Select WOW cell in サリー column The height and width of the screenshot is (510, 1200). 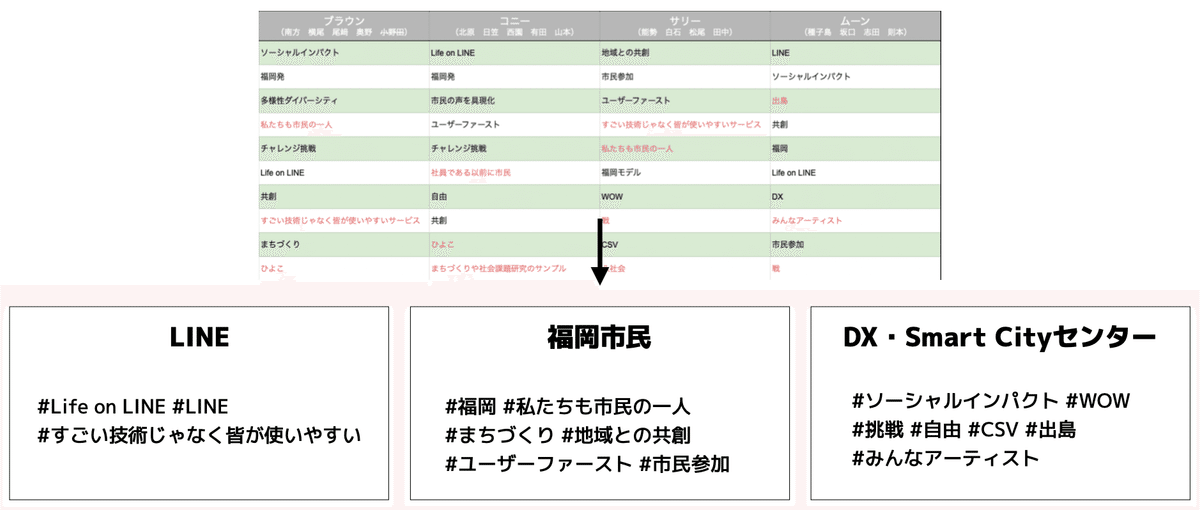pos(685,196)
